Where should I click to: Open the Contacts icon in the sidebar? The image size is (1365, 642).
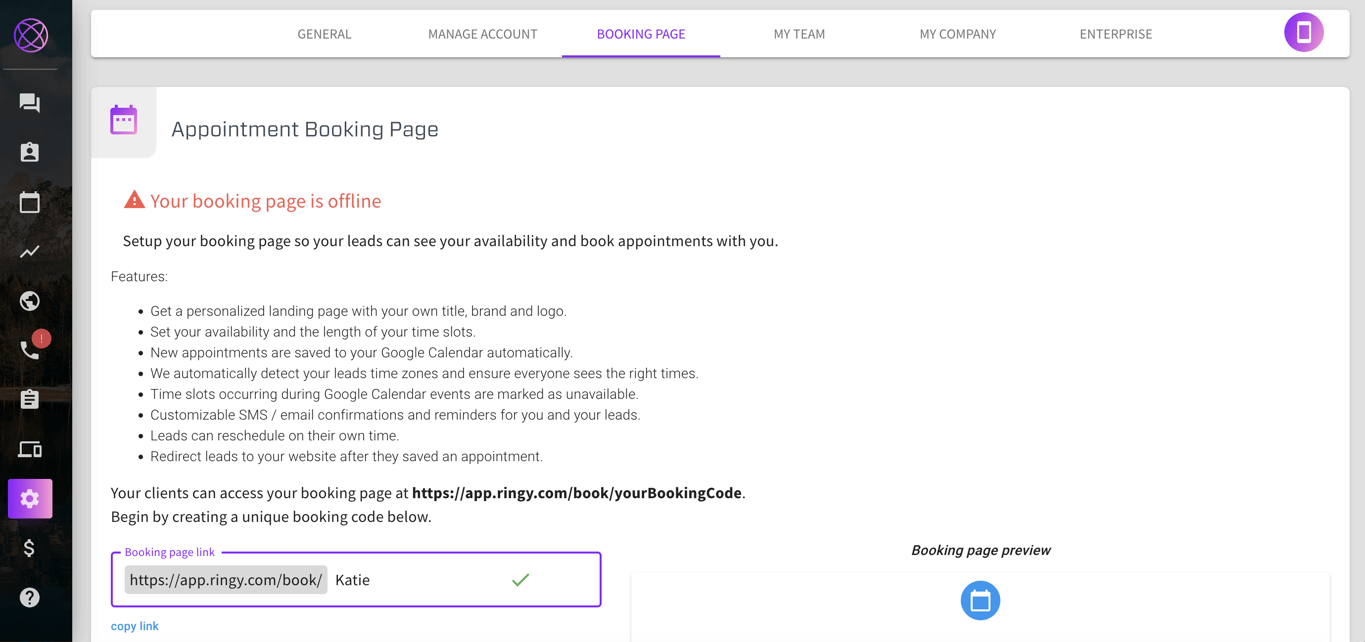pyautogui.click(x=29, y=152)
